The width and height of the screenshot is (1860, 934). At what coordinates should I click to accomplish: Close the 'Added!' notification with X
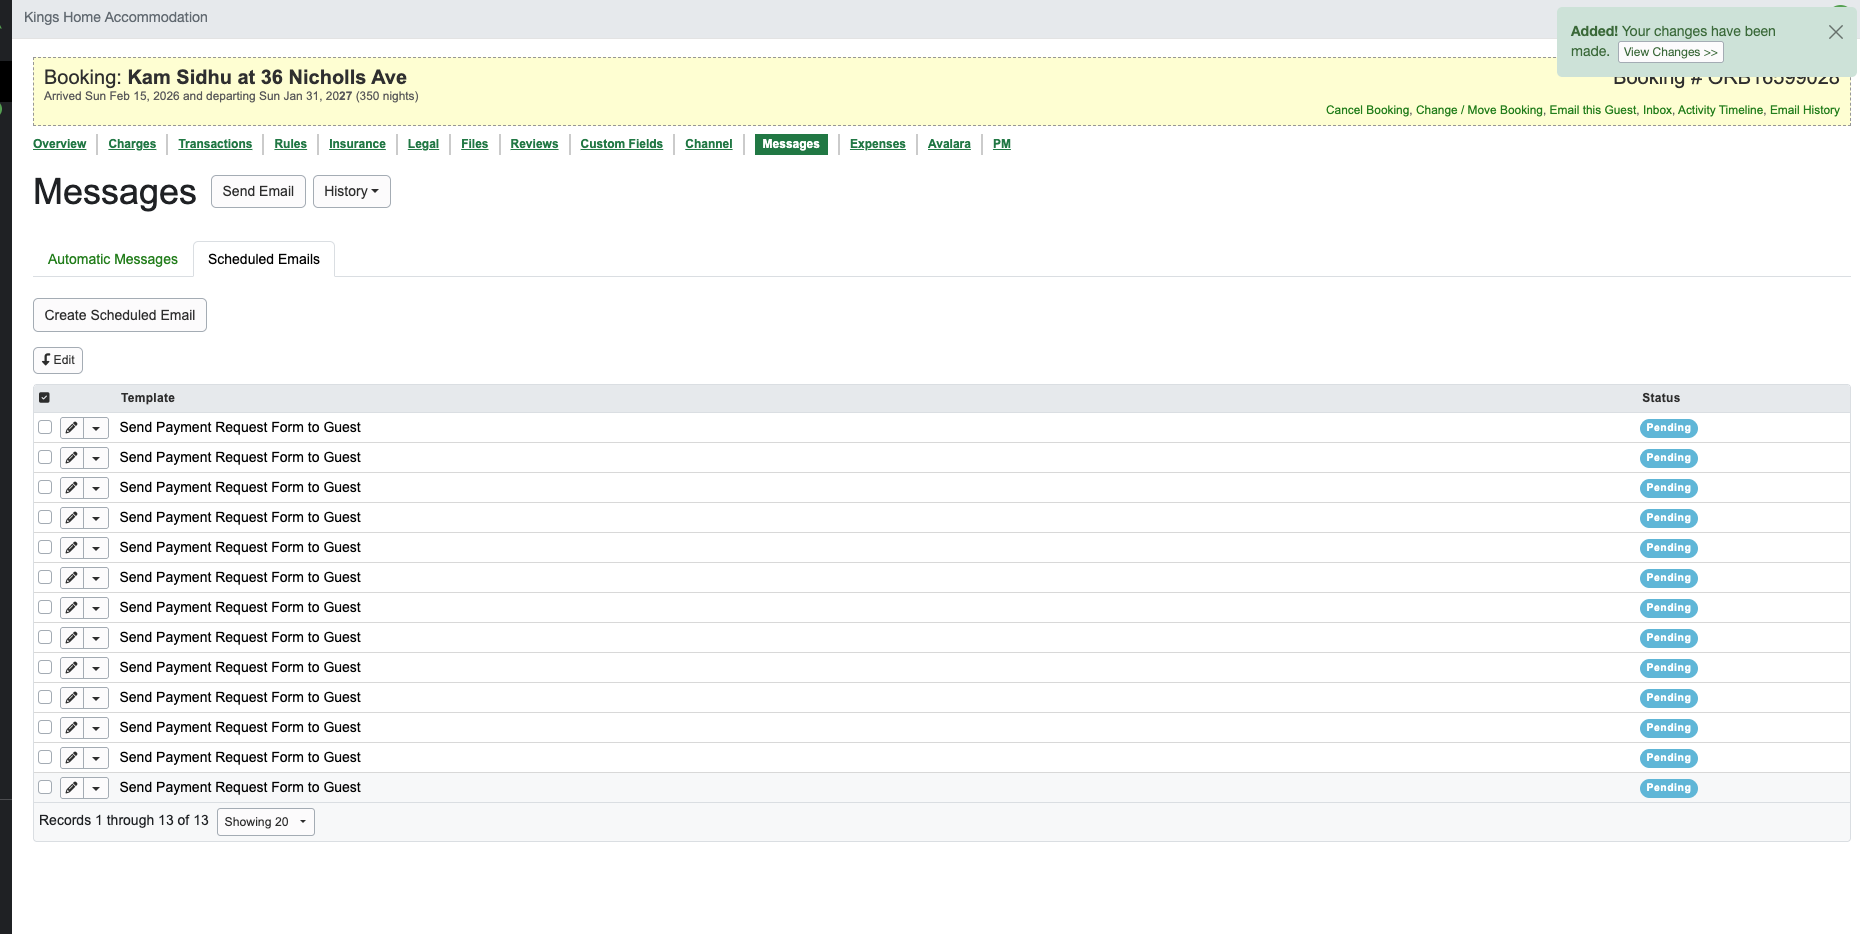(x=1835, y=32)
